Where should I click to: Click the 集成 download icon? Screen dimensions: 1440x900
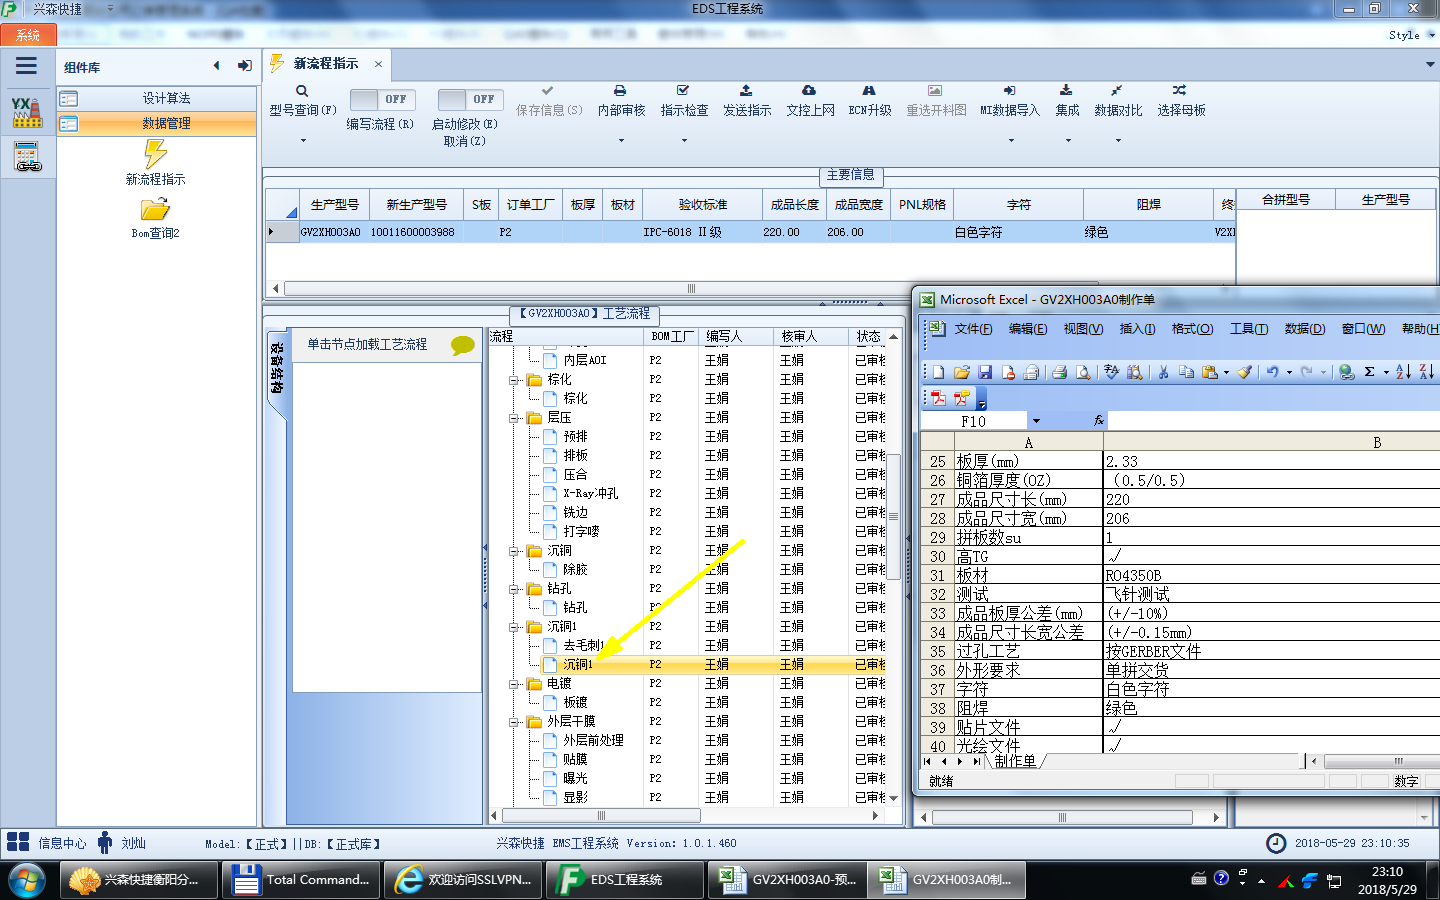point(1066,90)
